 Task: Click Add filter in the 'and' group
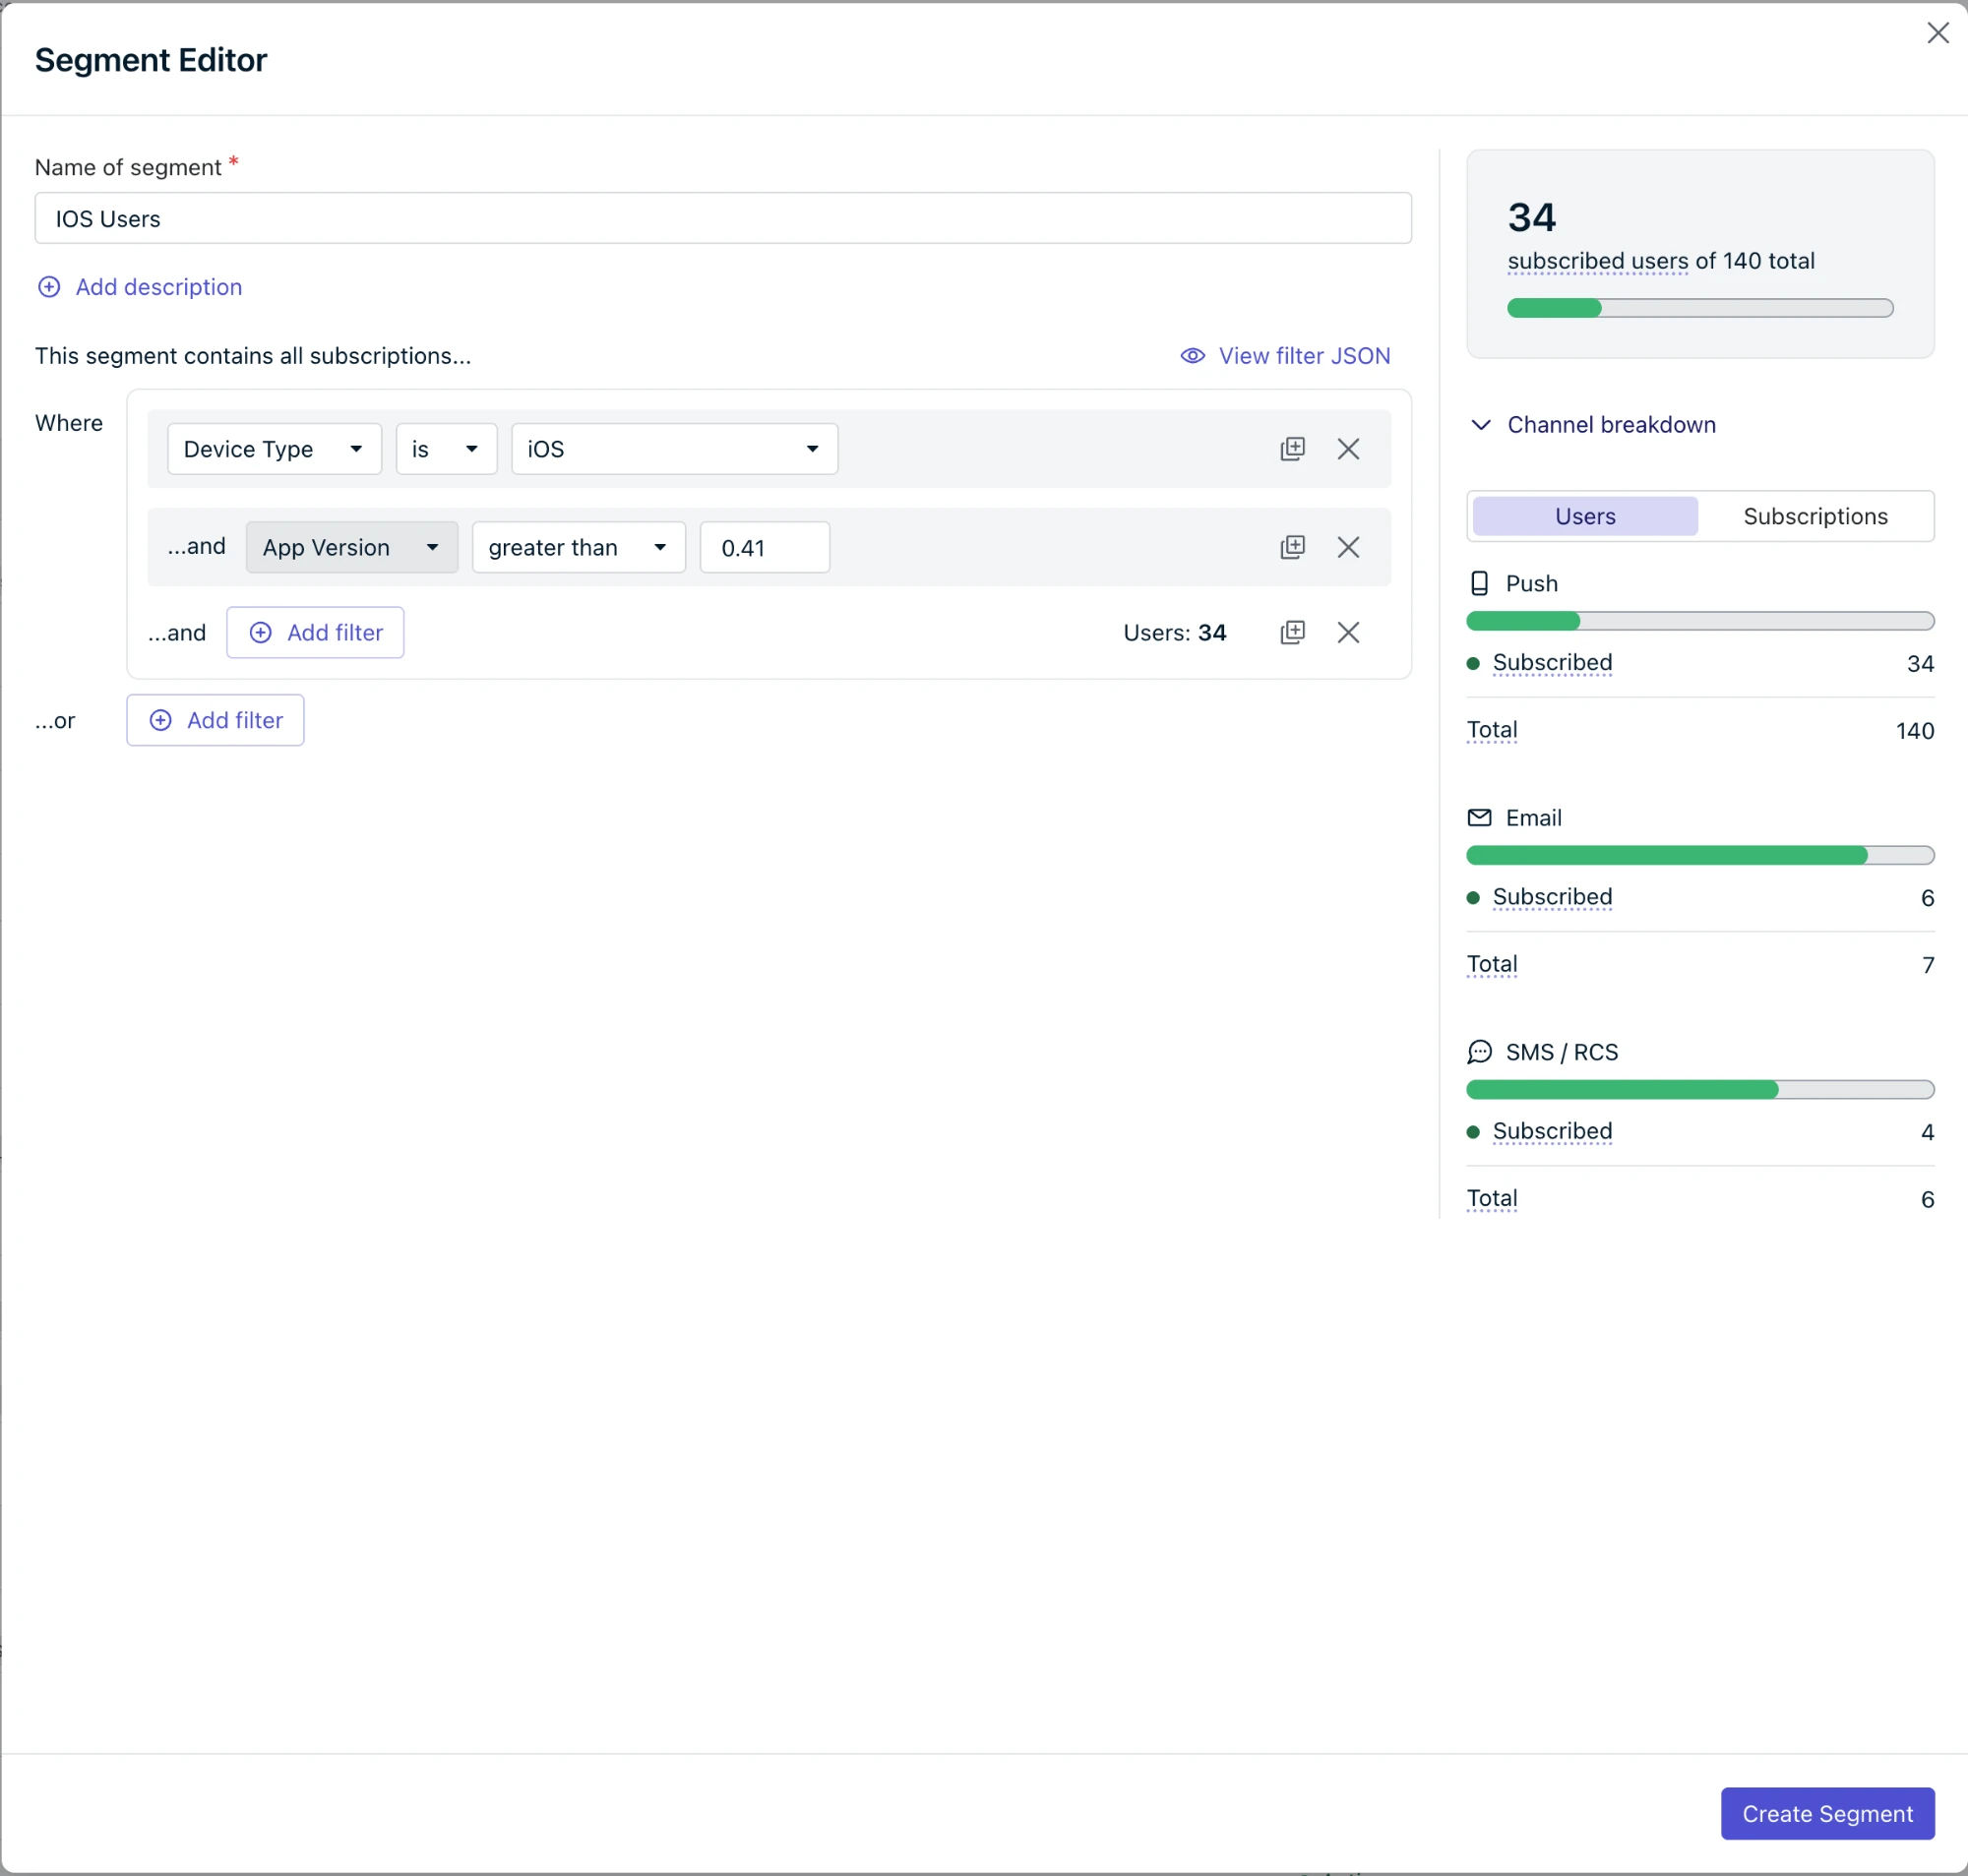[315, 632]
